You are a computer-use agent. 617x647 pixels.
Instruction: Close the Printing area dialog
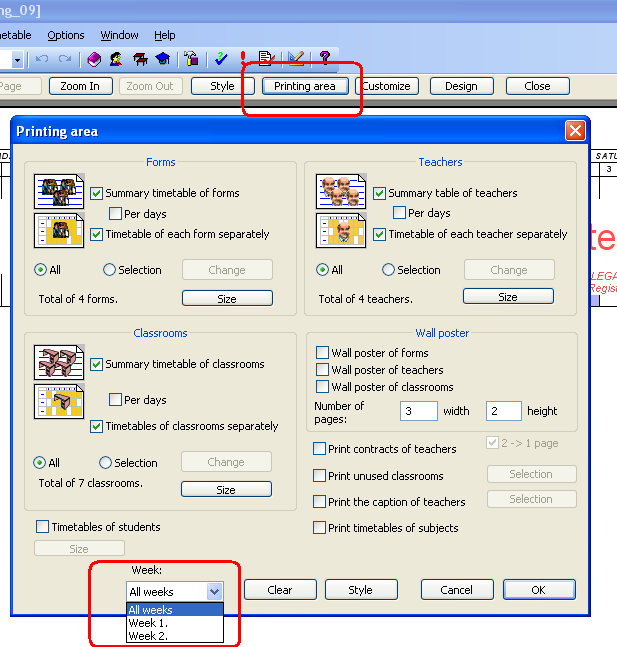click(575, 131)
